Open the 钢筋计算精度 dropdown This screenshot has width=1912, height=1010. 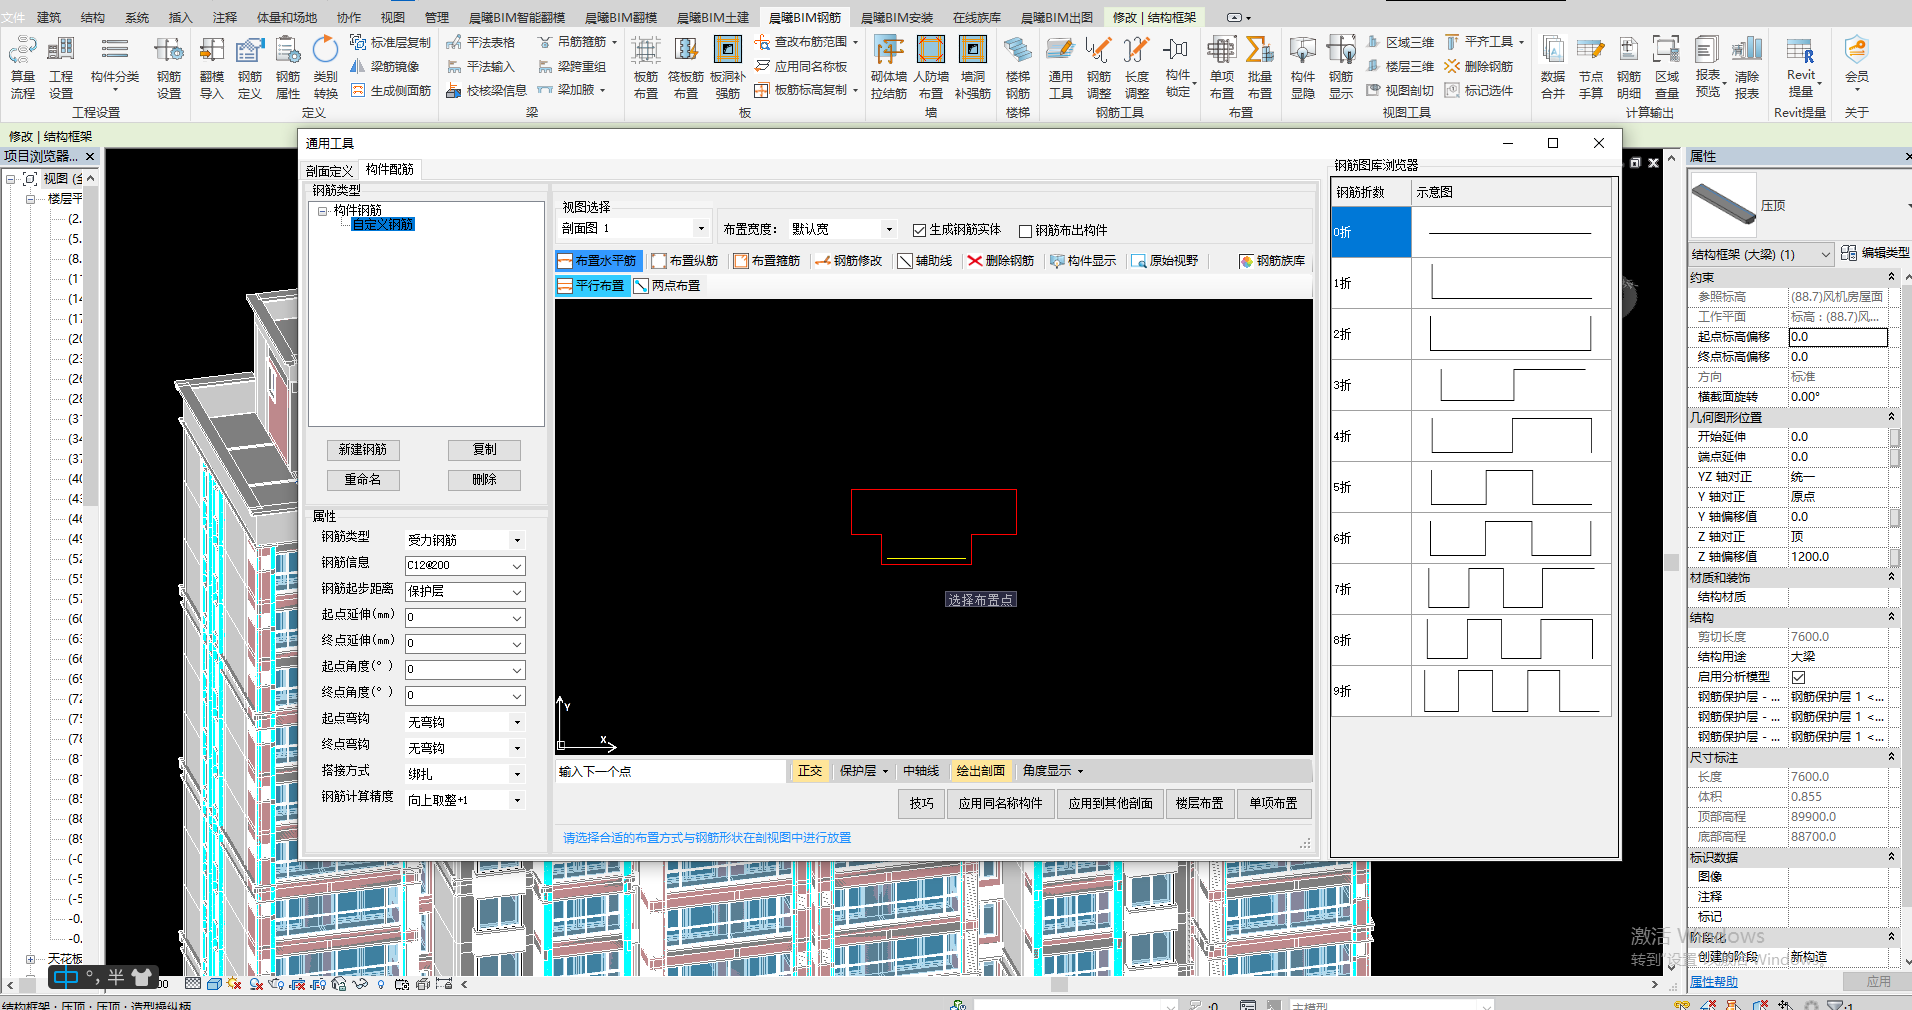click(x=517, y=800)
